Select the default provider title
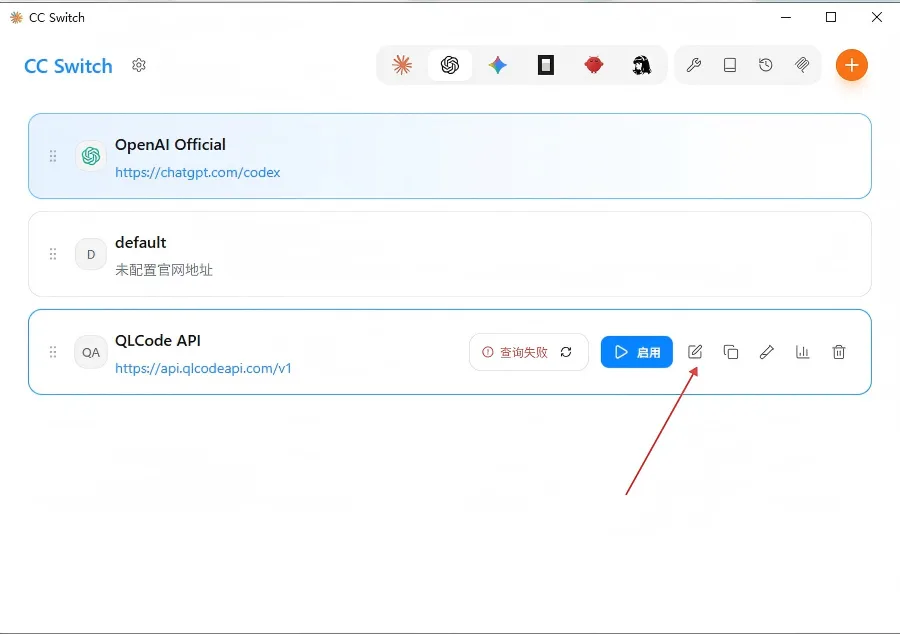 141,243
